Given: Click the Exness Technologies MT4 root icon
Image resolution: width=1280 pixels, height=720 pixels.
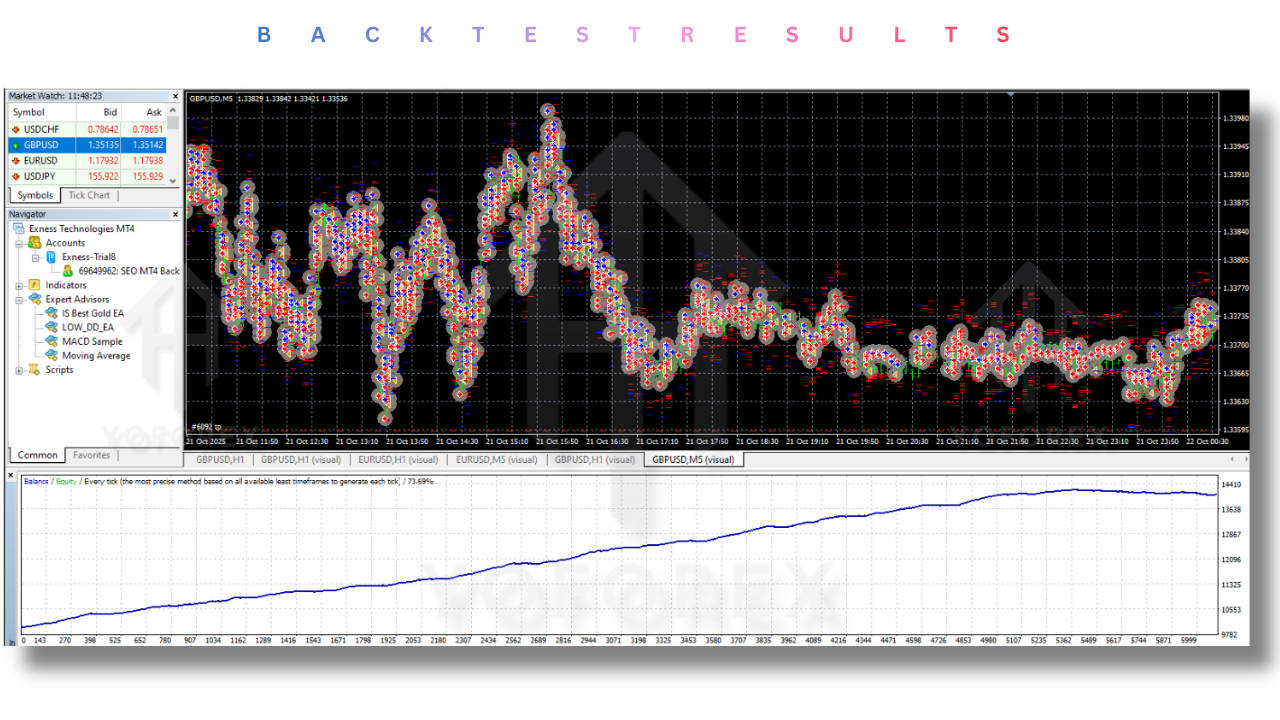Looking at the screenshot, I should click(x=19, y=229).
